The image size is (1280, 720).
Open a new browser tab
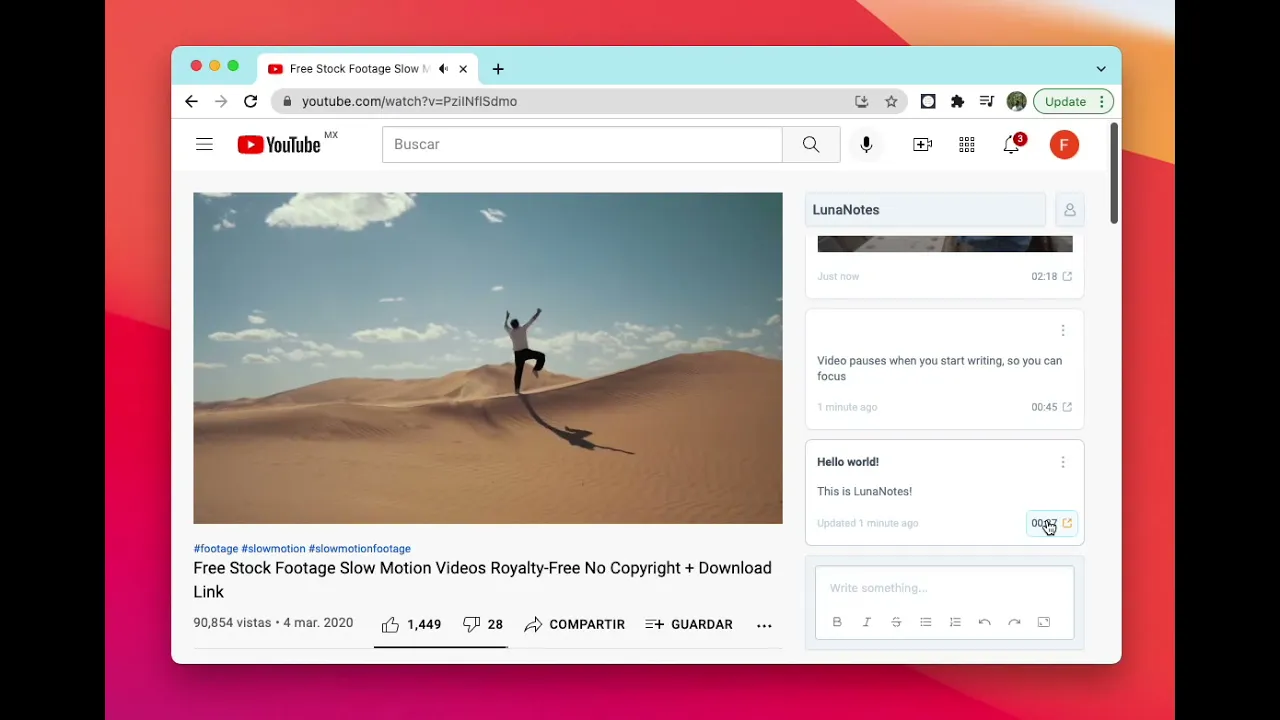click(498, 69)
